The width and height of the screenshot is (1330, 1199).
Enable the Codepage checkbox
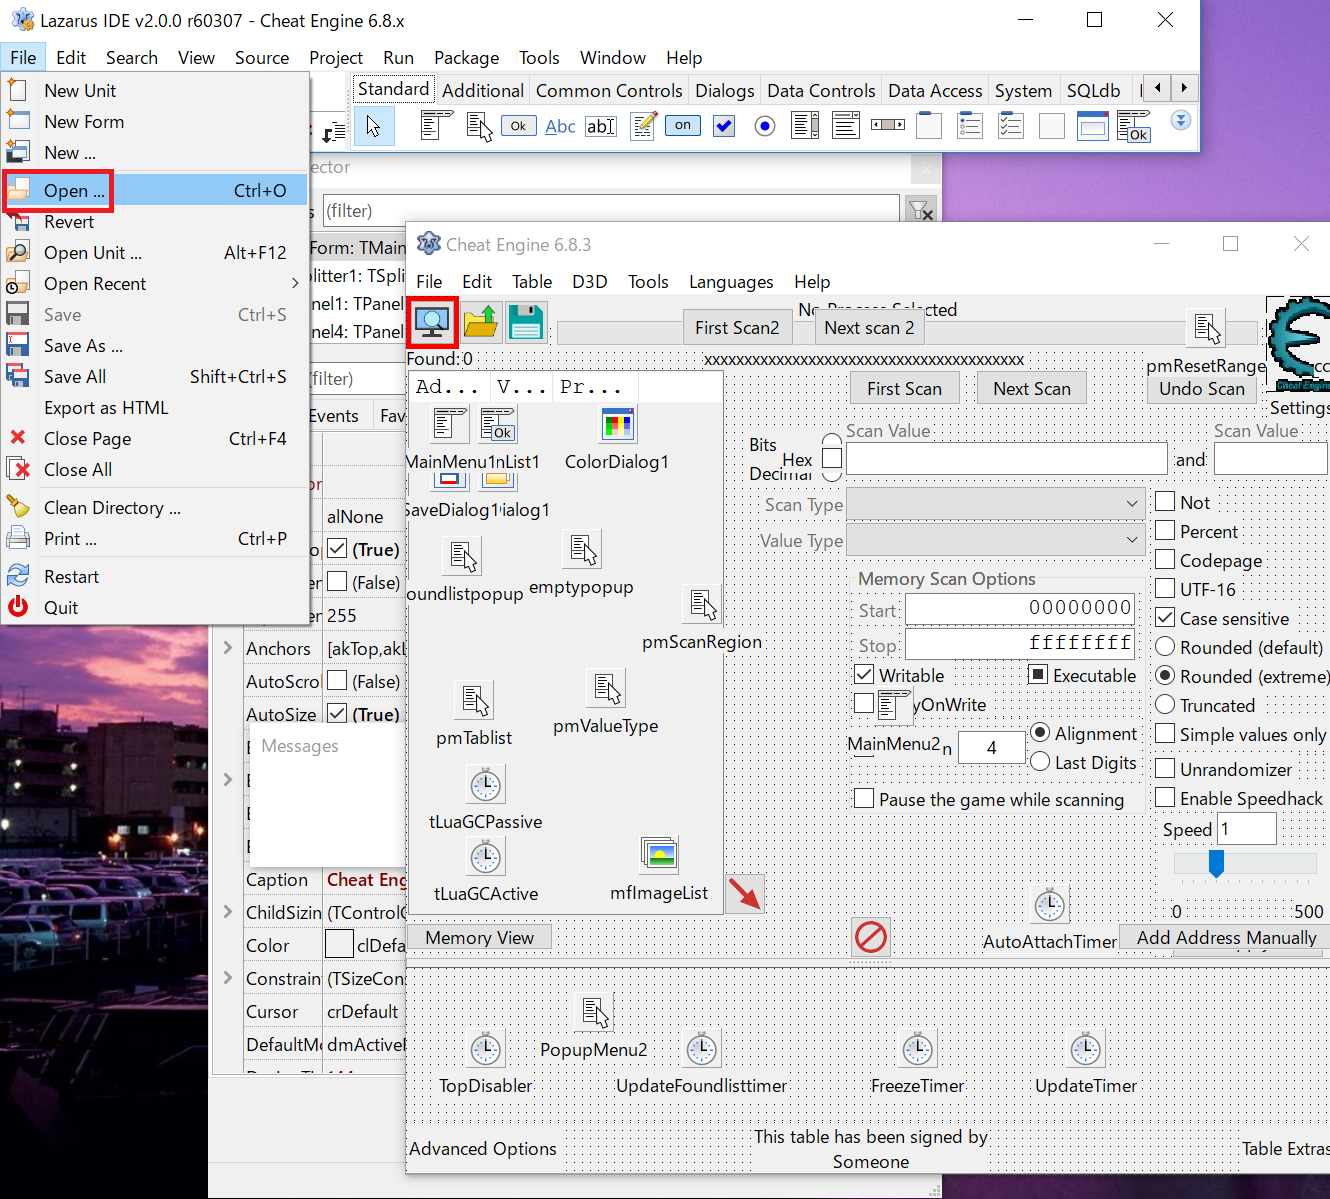1165,560
